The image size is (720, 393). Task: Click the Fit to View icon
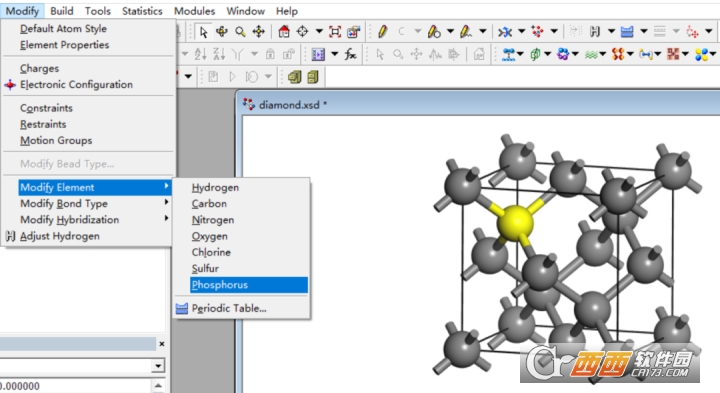click(335, 31)
